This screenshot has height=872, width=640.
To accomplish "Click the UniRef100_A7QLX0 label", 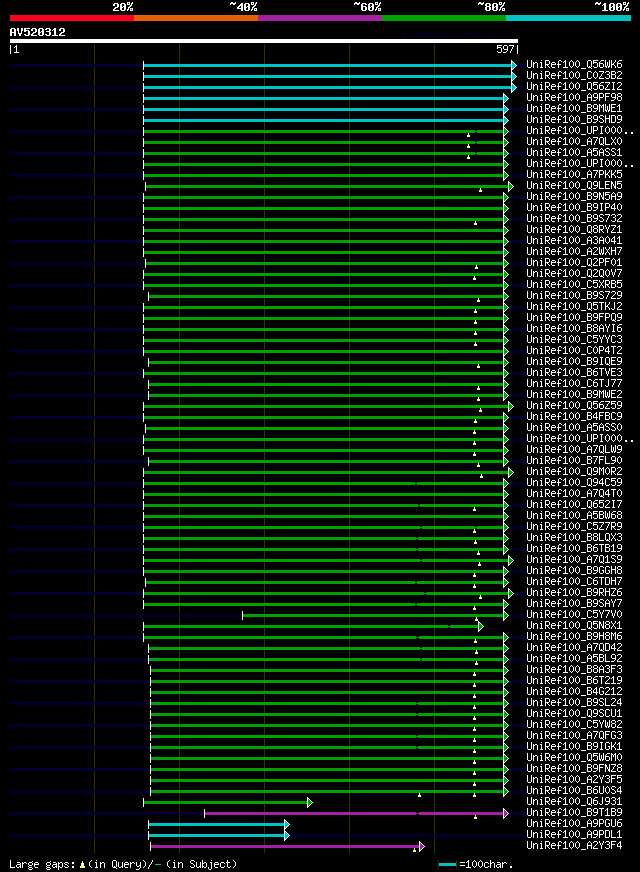I will 574,142.
